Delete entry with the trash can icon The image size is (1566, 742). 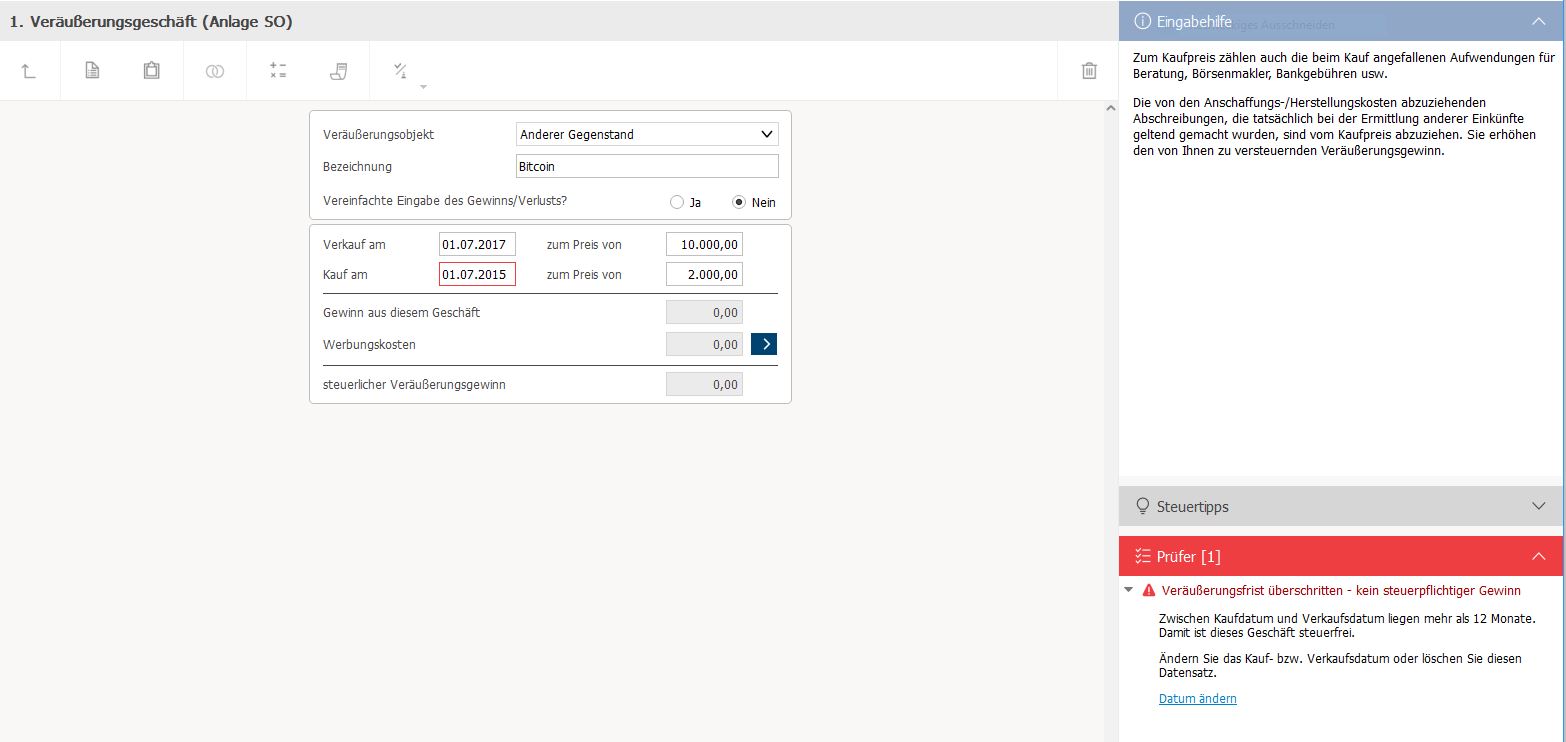[x=1089, y=71]
